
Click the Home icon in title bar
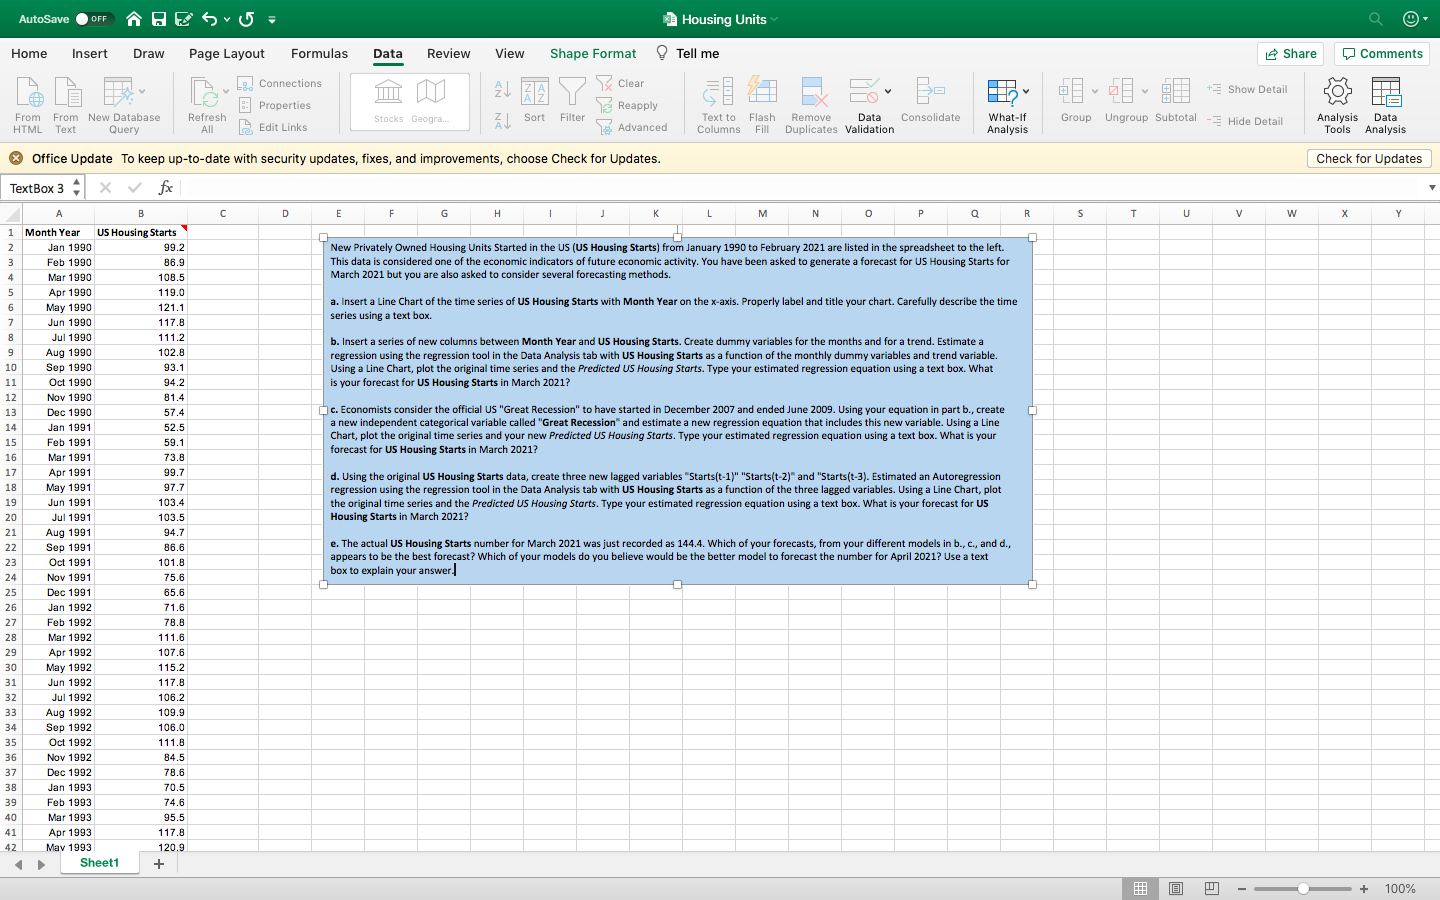[134, 19]
